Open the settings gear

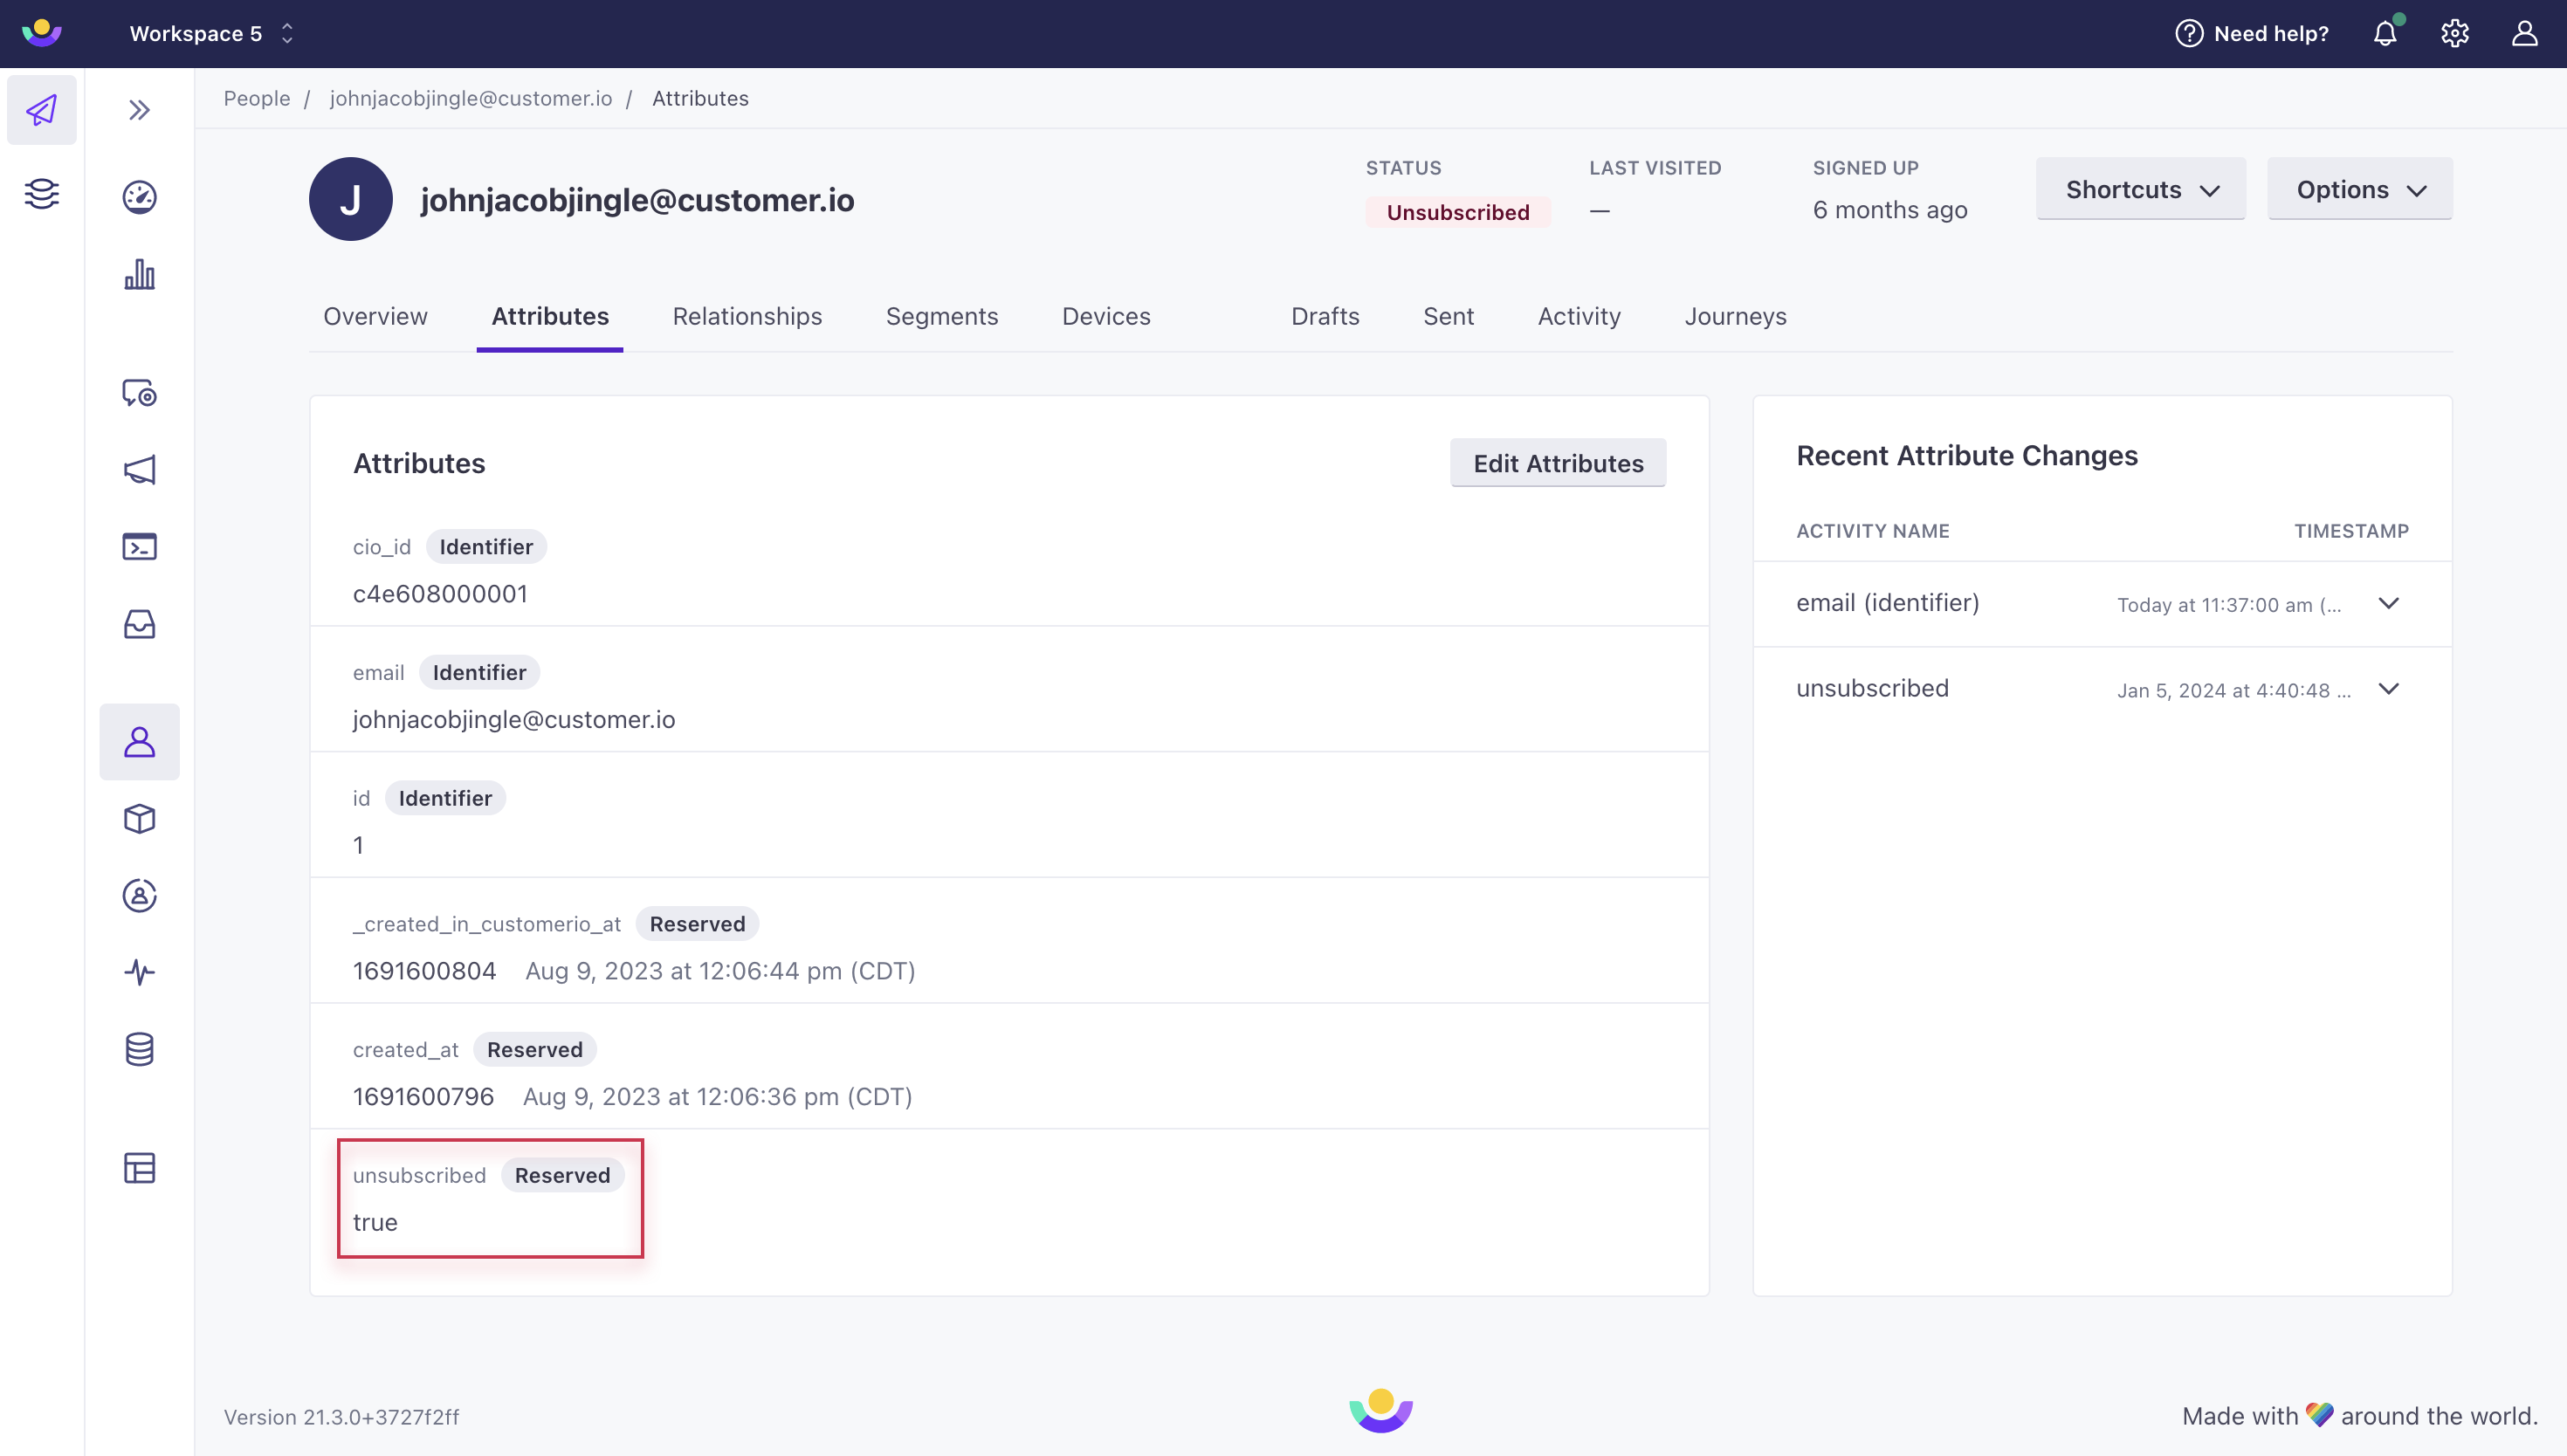pos(2455,33)
